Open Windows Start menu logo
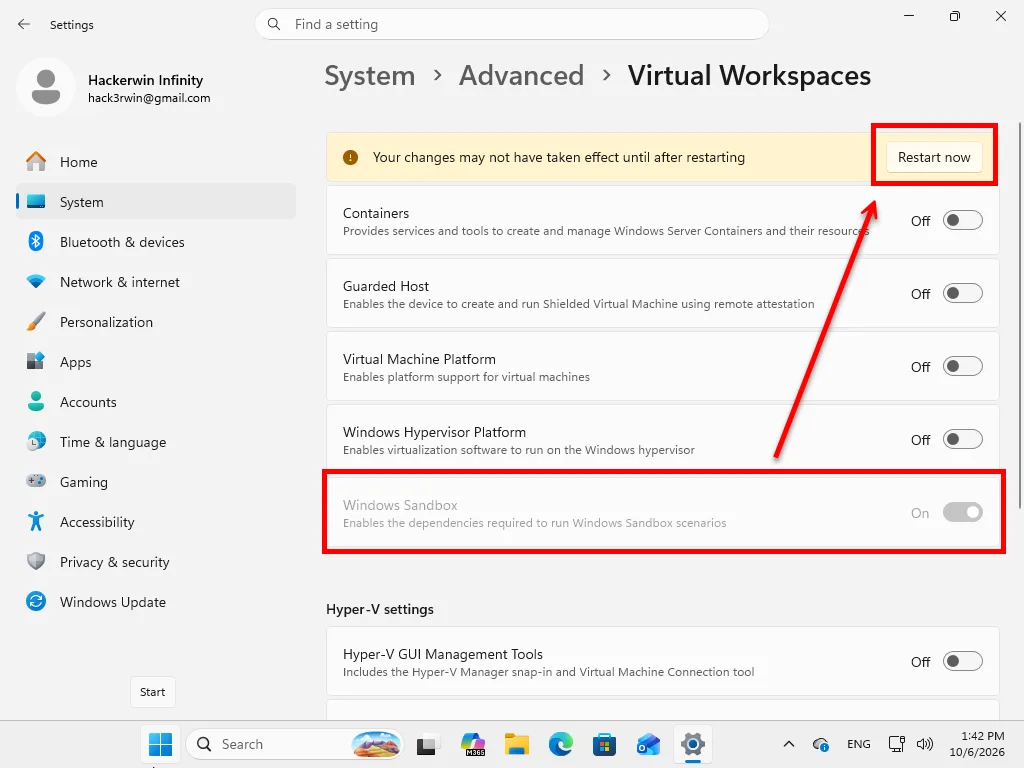 pyautogui.click(x=160, y=744)
